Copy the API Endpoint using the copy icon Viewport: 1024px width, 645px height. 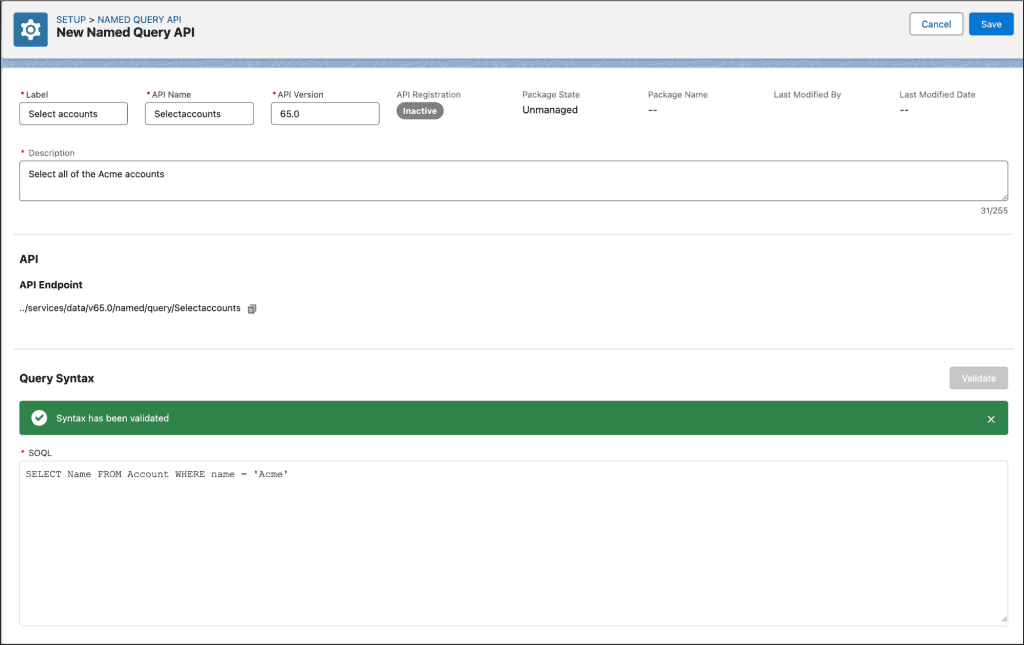[x=251, y=308]
